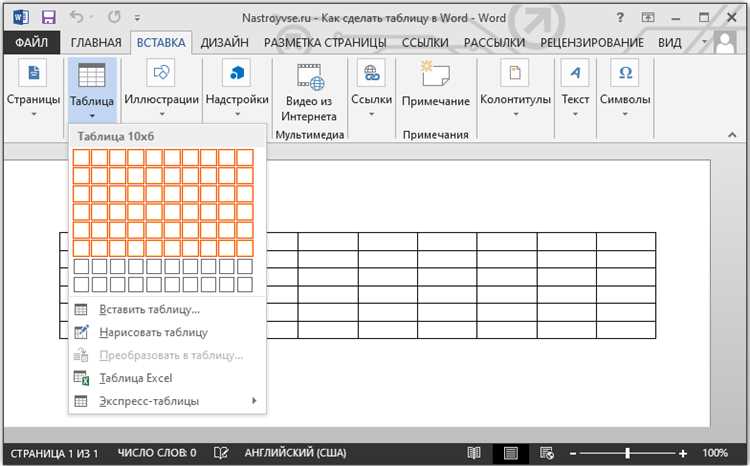This screenshot has height=466, width=750.
Task: Switch to Print Layout view
Action: pos(511,453)
